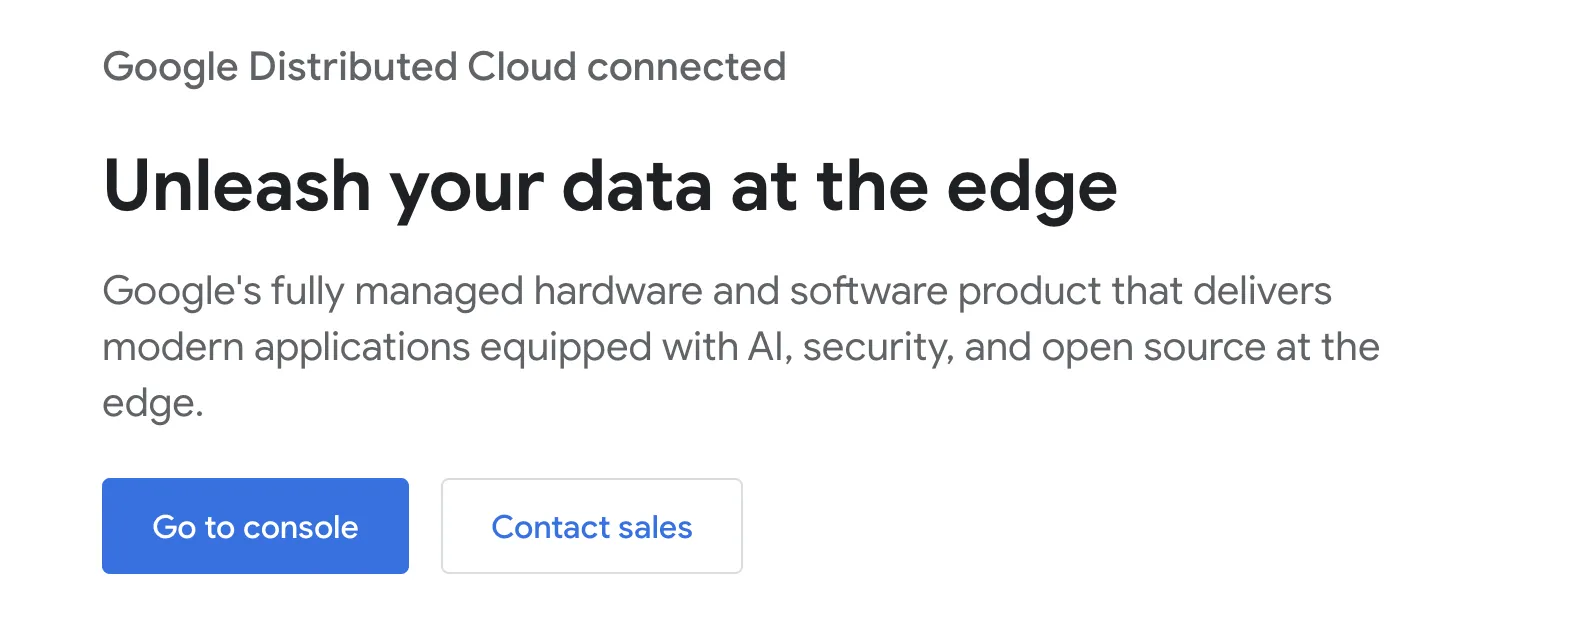Screen dimensions: 1592x622
Task: Click the paragraph starting with Google's fully managed
Action: pyautogui.click(x=740, y=346)
